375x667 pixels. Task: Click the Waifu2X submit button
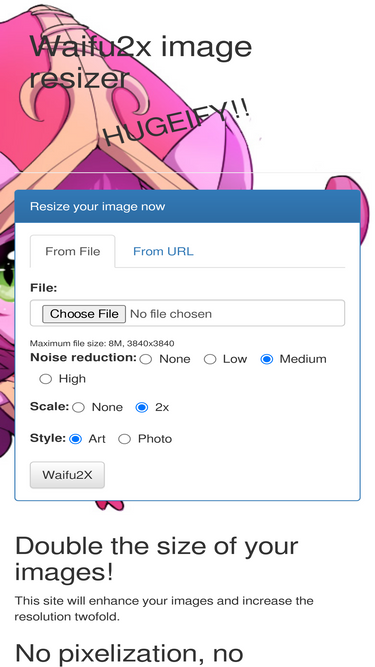[x=67, y=475]
